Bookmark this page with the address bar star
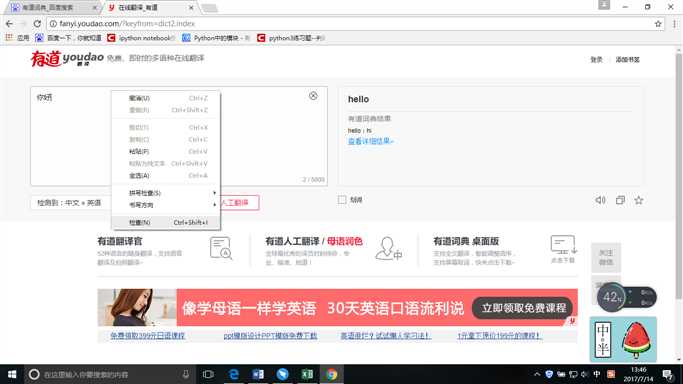This screenshot has width=683, height=384. click(x=658, y=24)
